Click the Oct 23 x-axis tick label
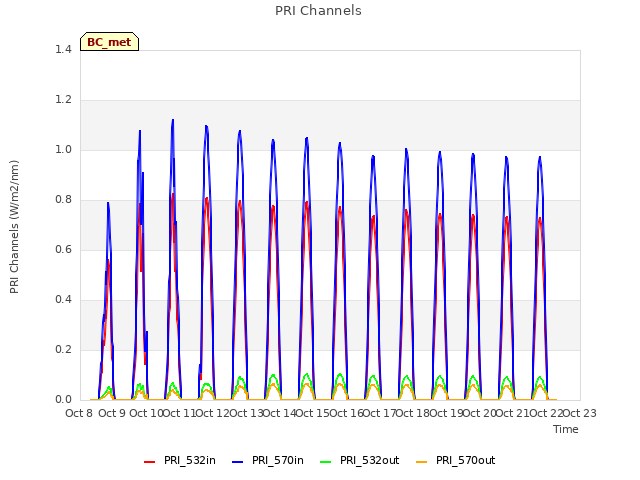The width and height of the screenshot is (640, 480). [x=580, y=413]
